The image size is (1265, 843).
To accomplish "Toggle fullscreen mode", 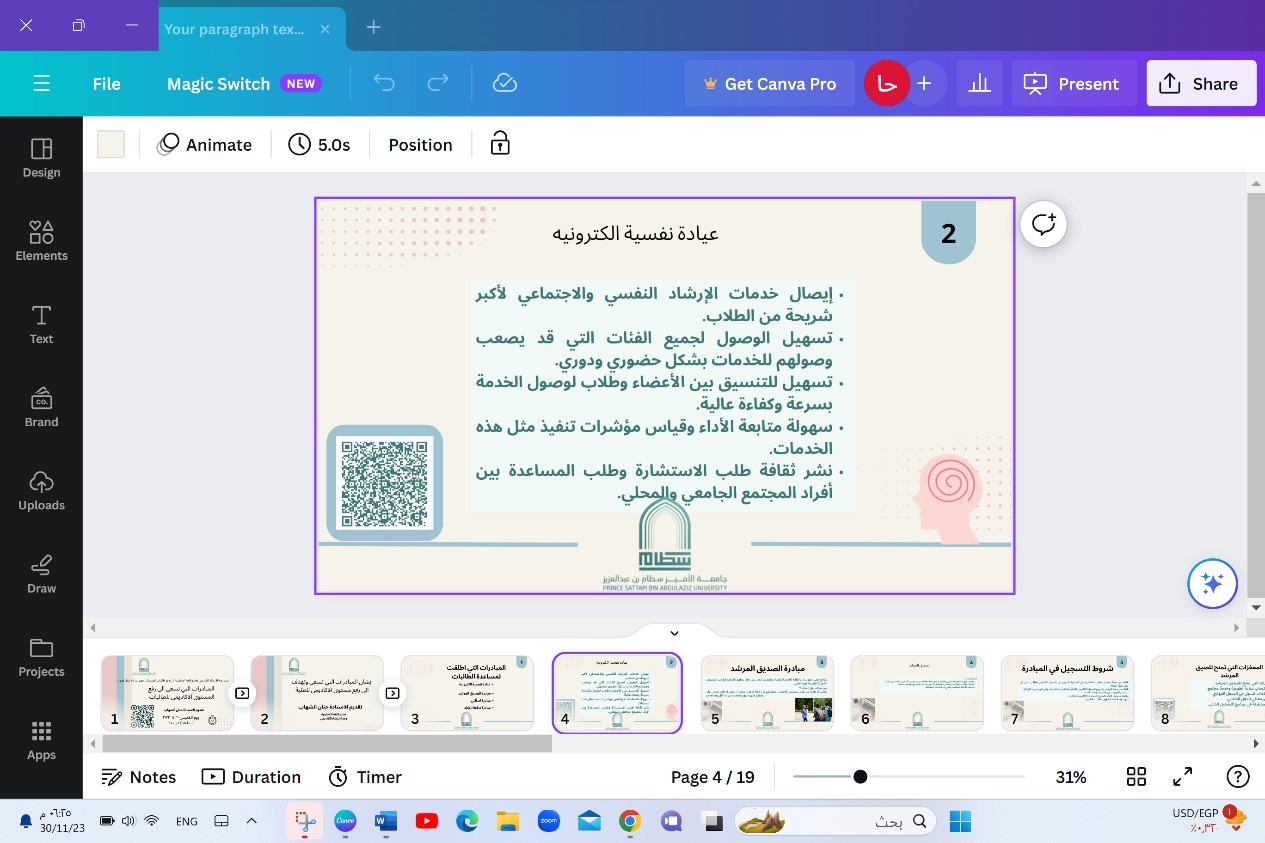I will point(1182,777).
